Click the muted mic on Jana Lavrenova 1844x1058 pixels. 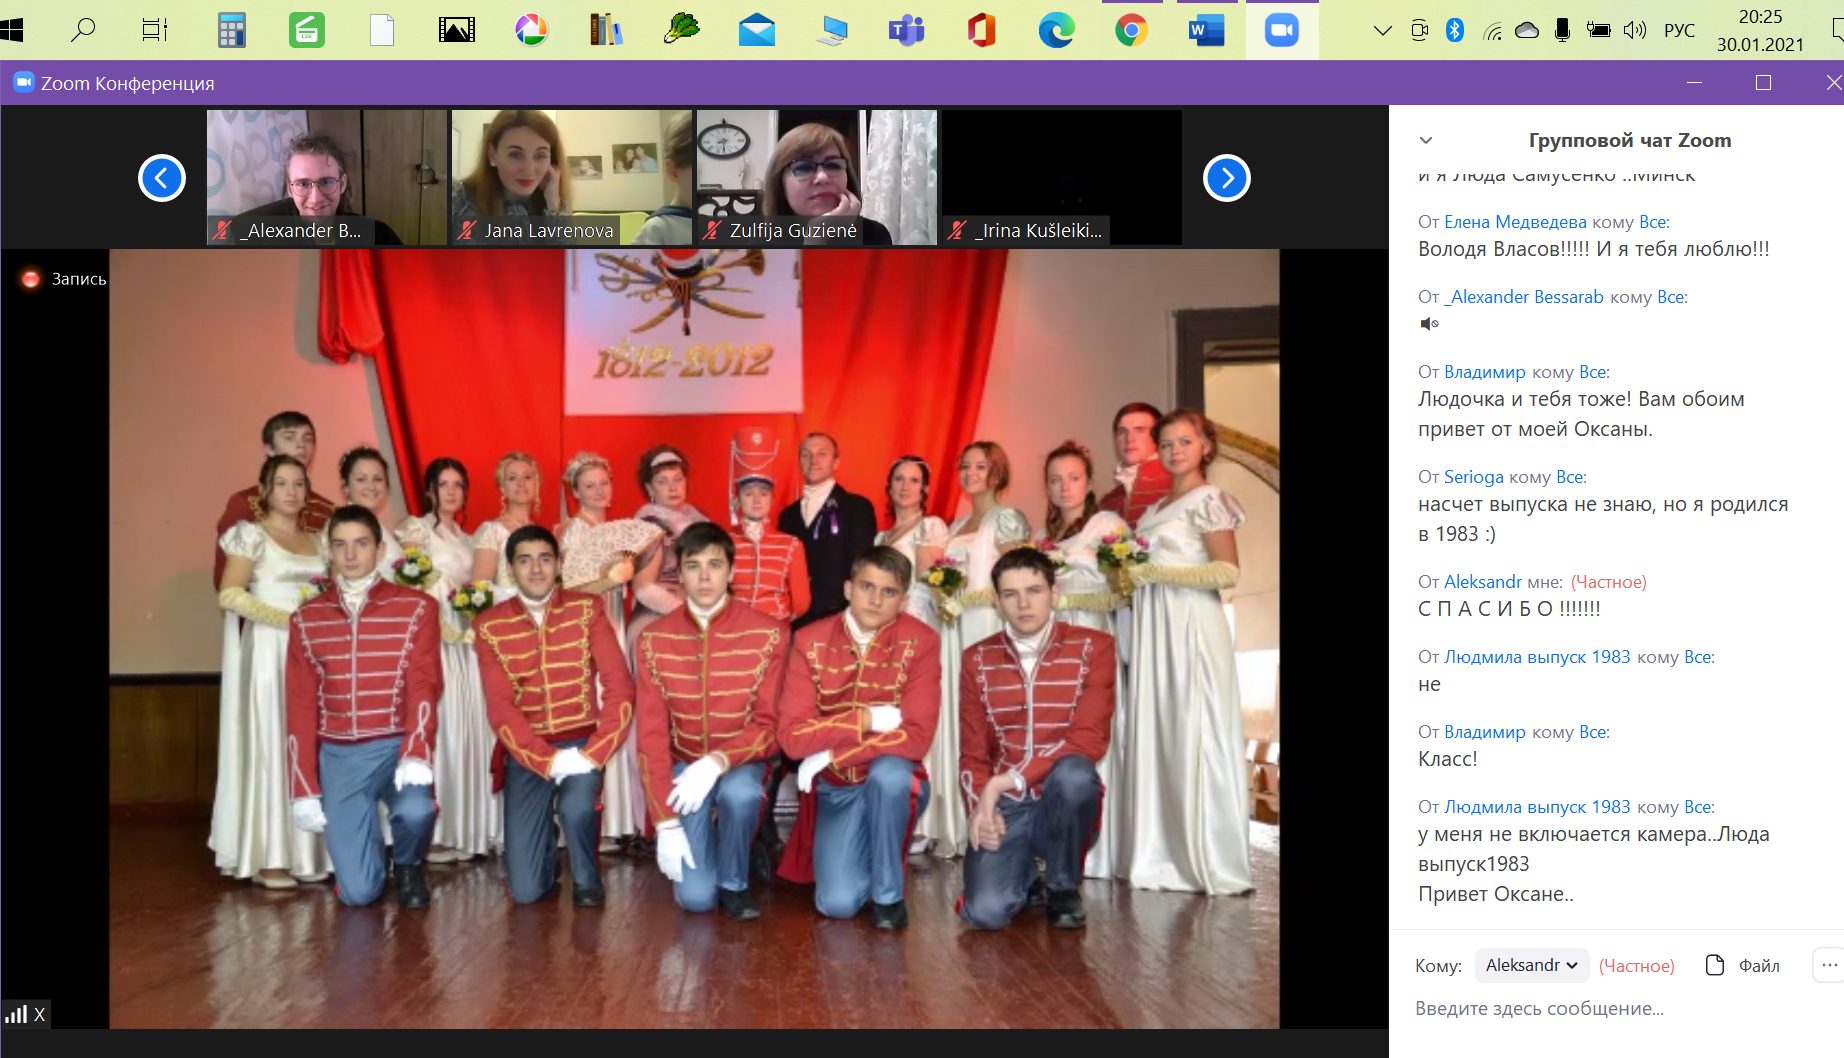pos(467,231)
